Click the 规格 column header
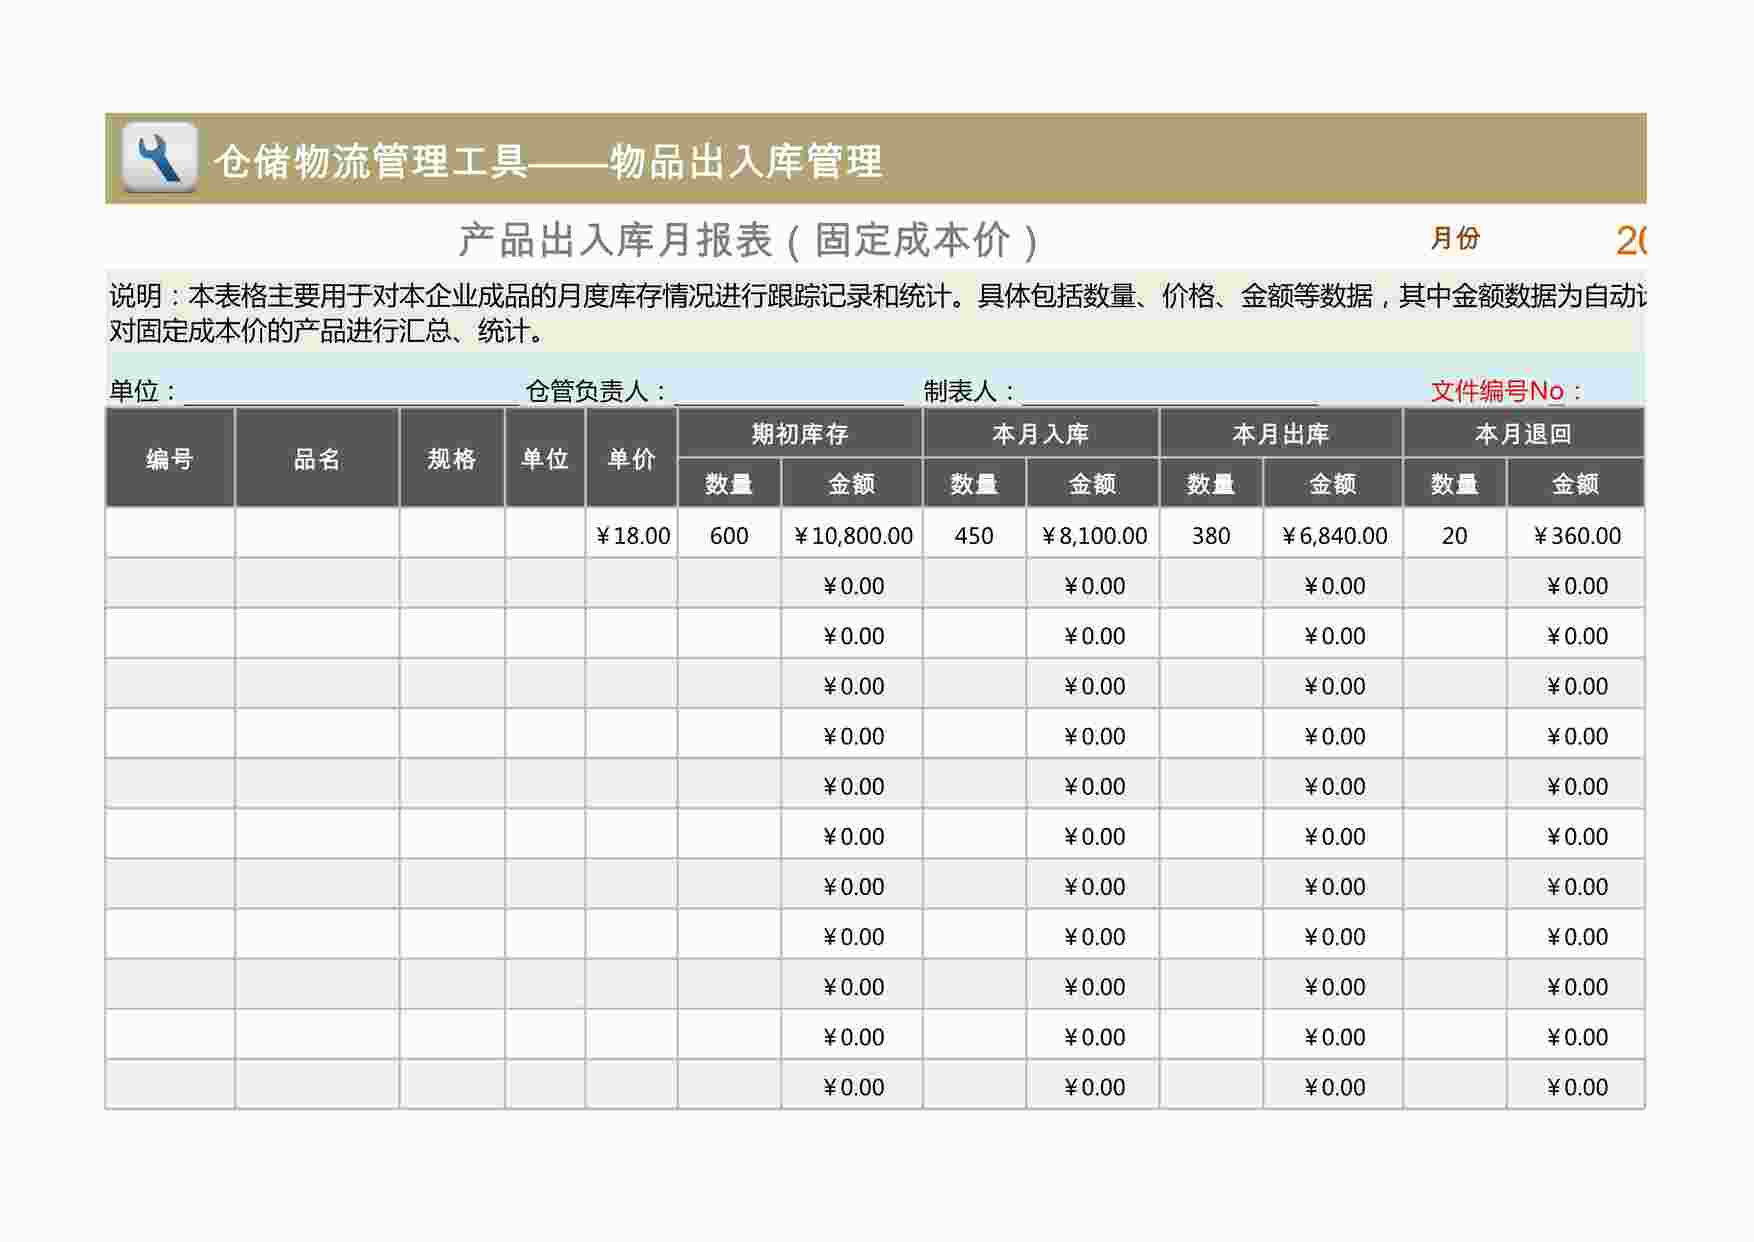The width and height of the screenshot is (1754, 1242). coord(452,458)
